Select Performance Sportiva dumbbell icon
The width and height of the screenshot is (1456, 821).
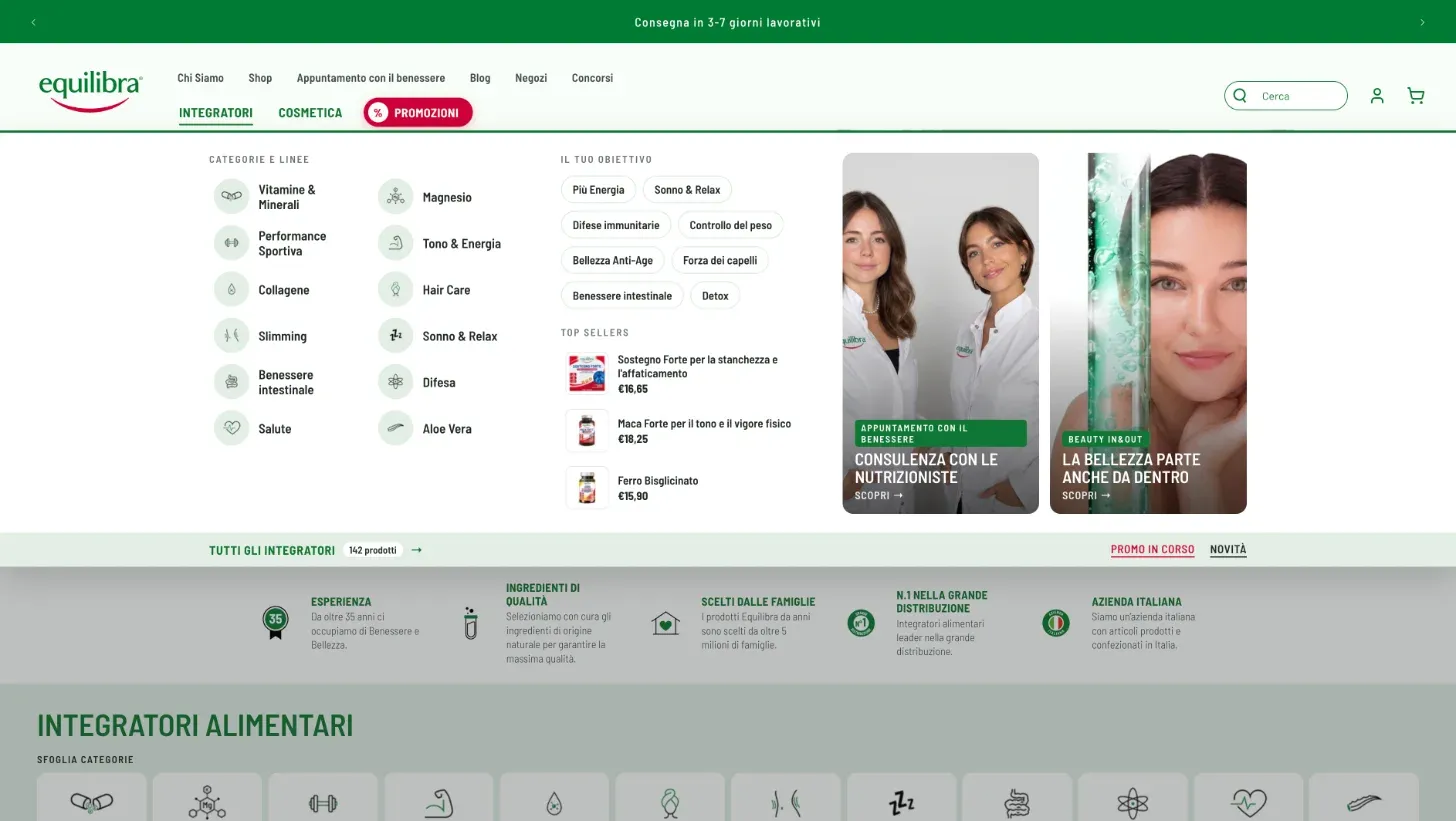point(231,243)
